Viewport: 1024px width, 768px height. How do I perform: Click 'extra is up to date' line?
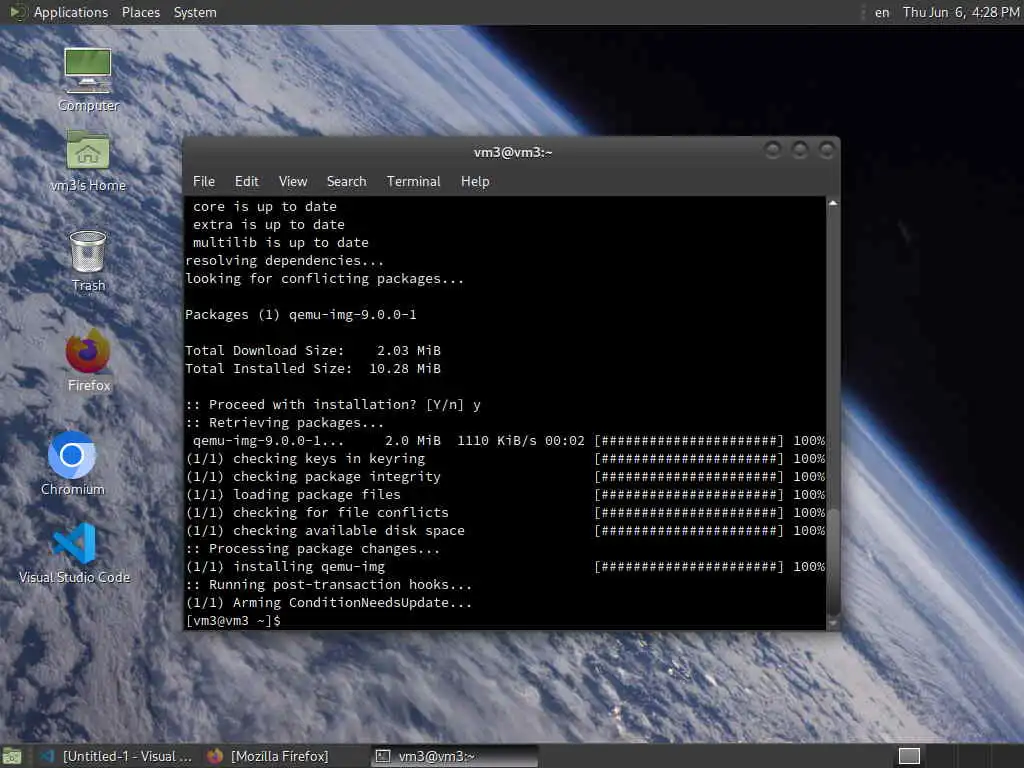click(268, 225)
